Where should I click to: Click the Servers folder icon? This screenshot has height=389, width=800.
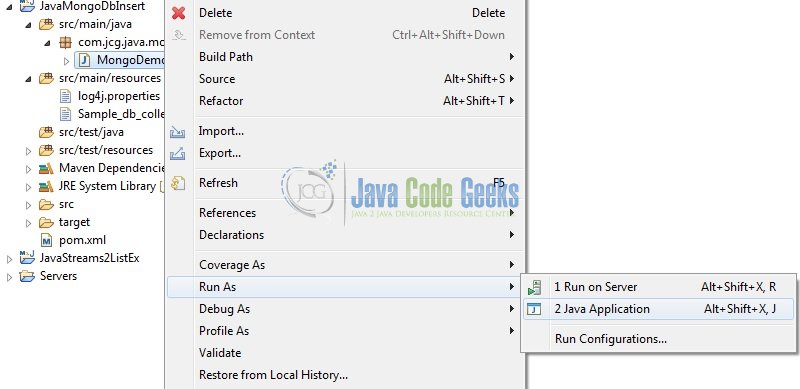pos(27,276)
